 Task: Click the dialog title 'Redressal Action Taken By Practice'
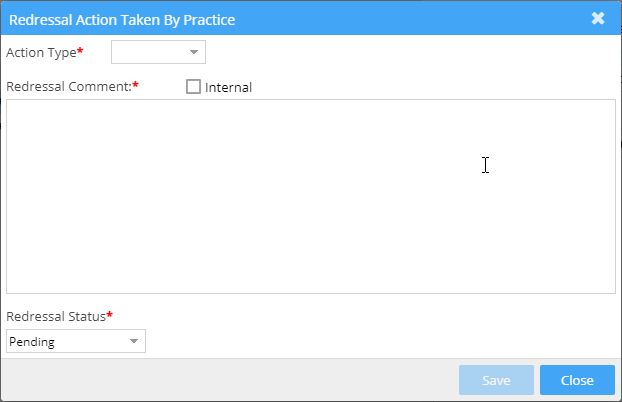point(122,19)
